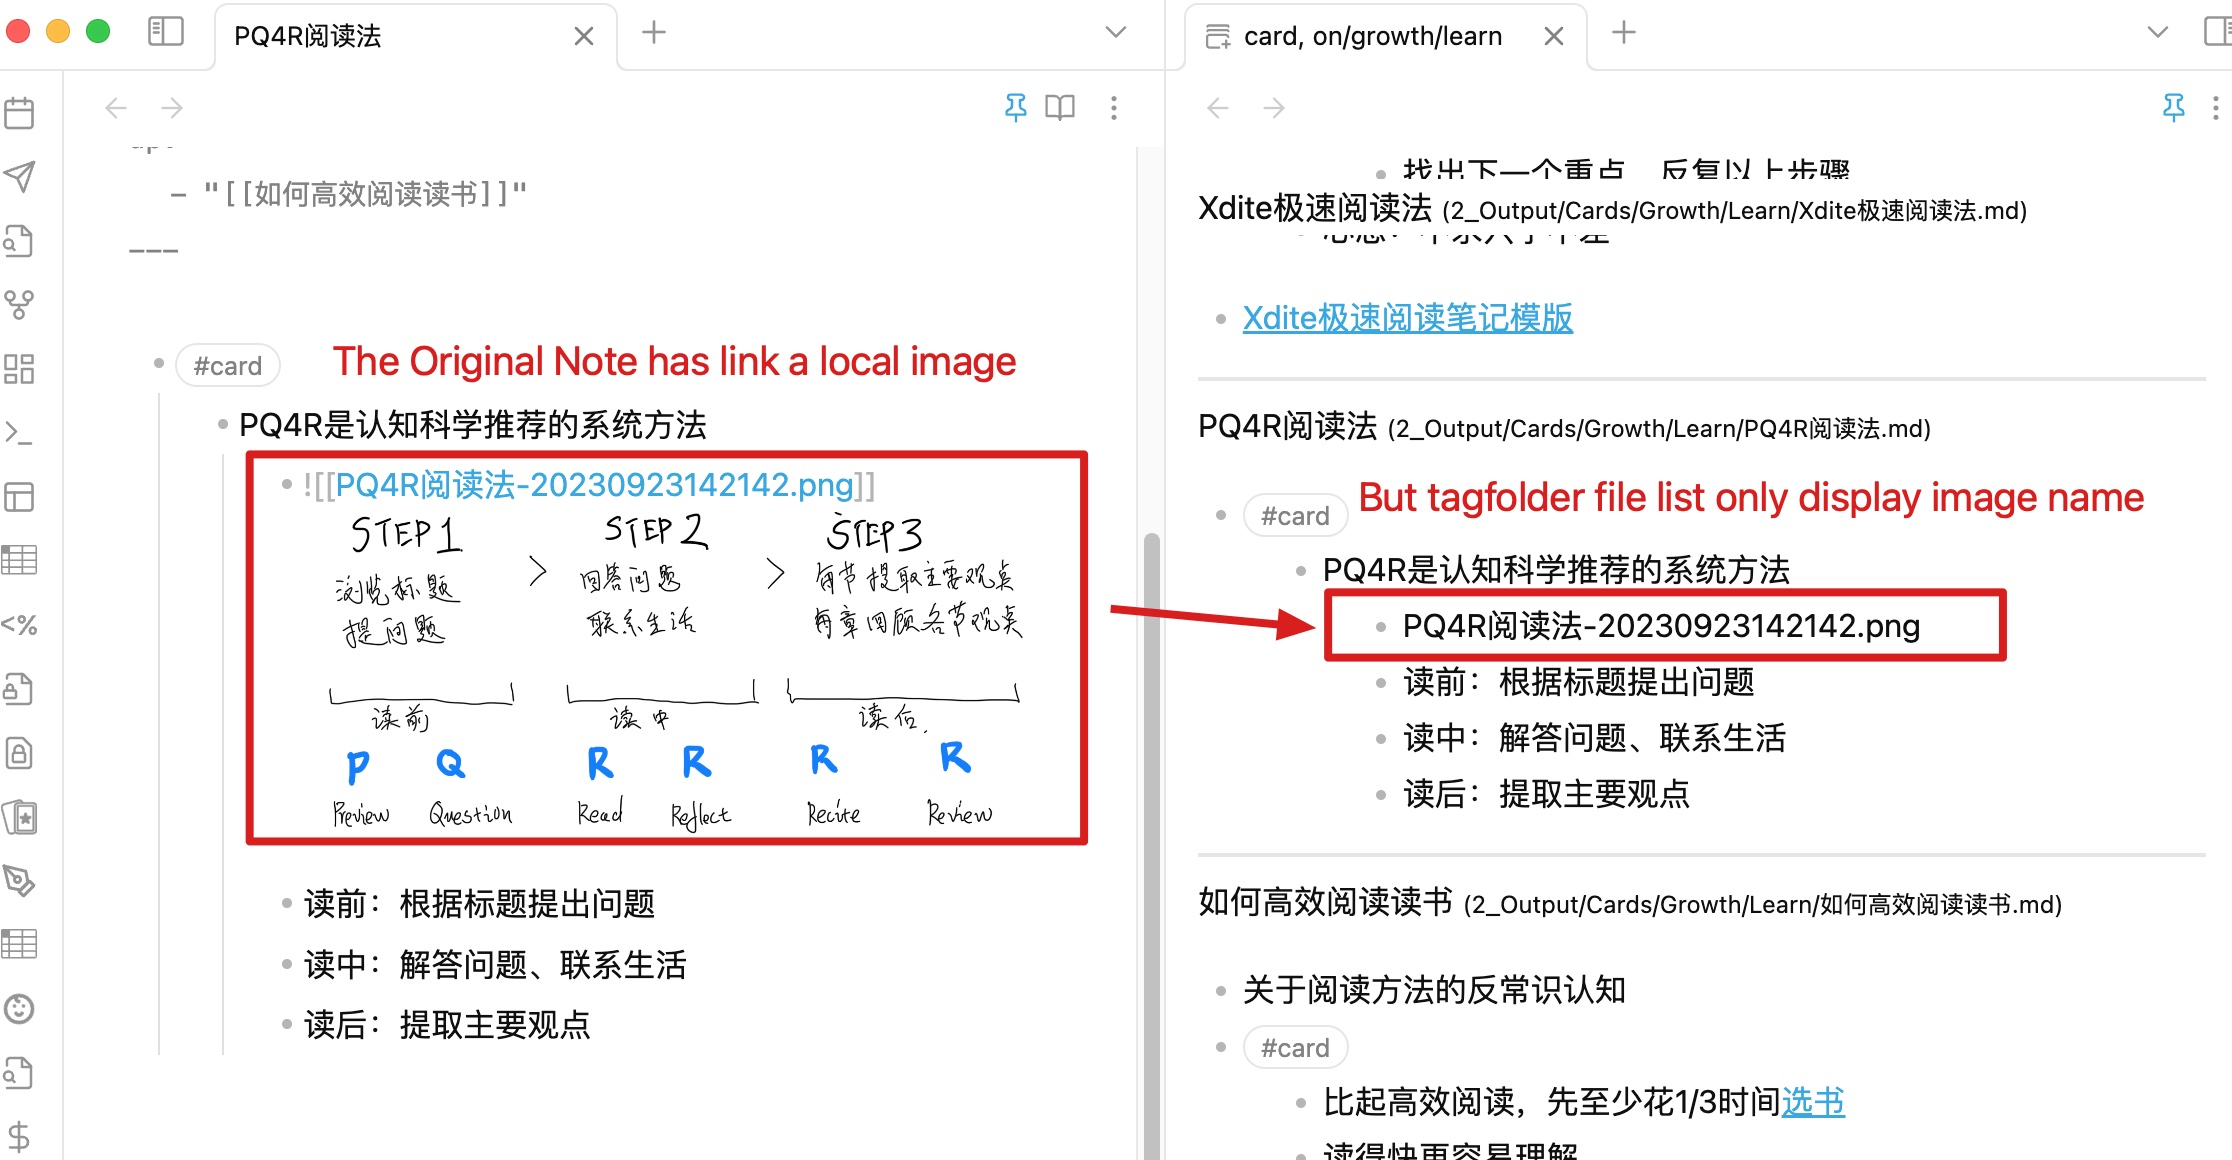This screenshot has width=2232, height=1160.
Task: Toggle the left sidebar panel icon
Action: (166, 31)
